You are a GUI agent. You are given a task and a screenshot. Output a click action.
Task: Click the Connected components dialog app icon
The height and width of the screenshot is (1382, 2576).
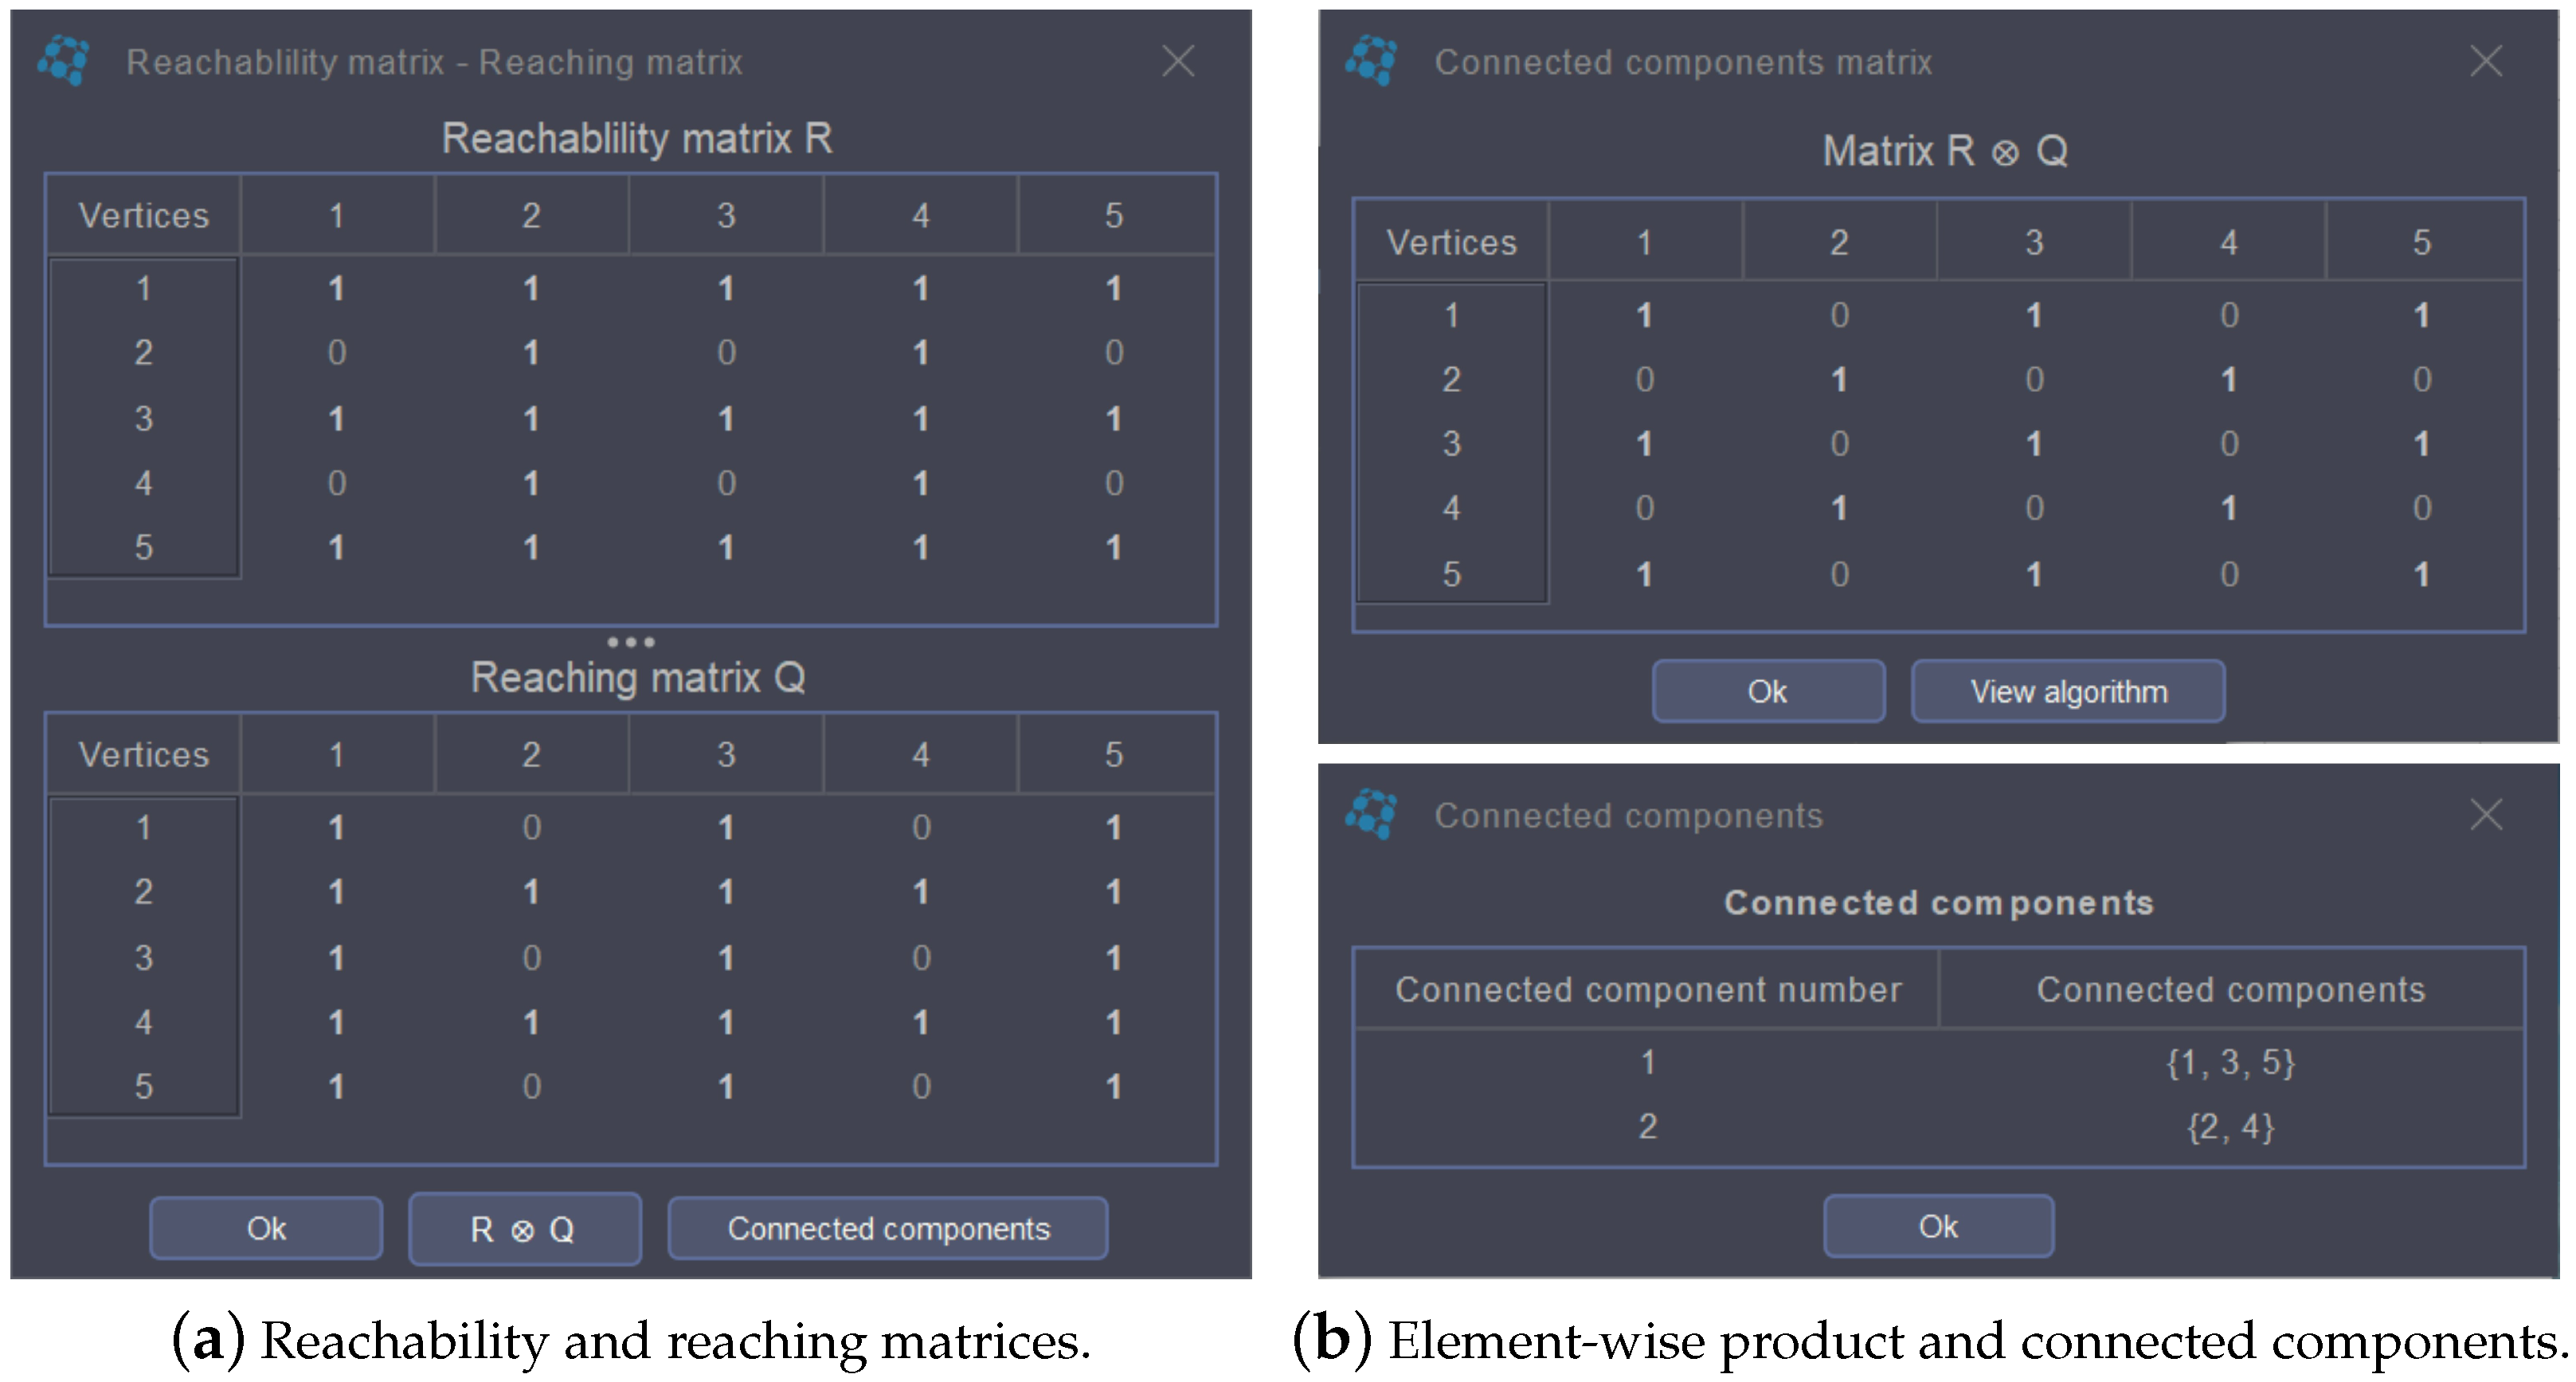(1371, 814)
